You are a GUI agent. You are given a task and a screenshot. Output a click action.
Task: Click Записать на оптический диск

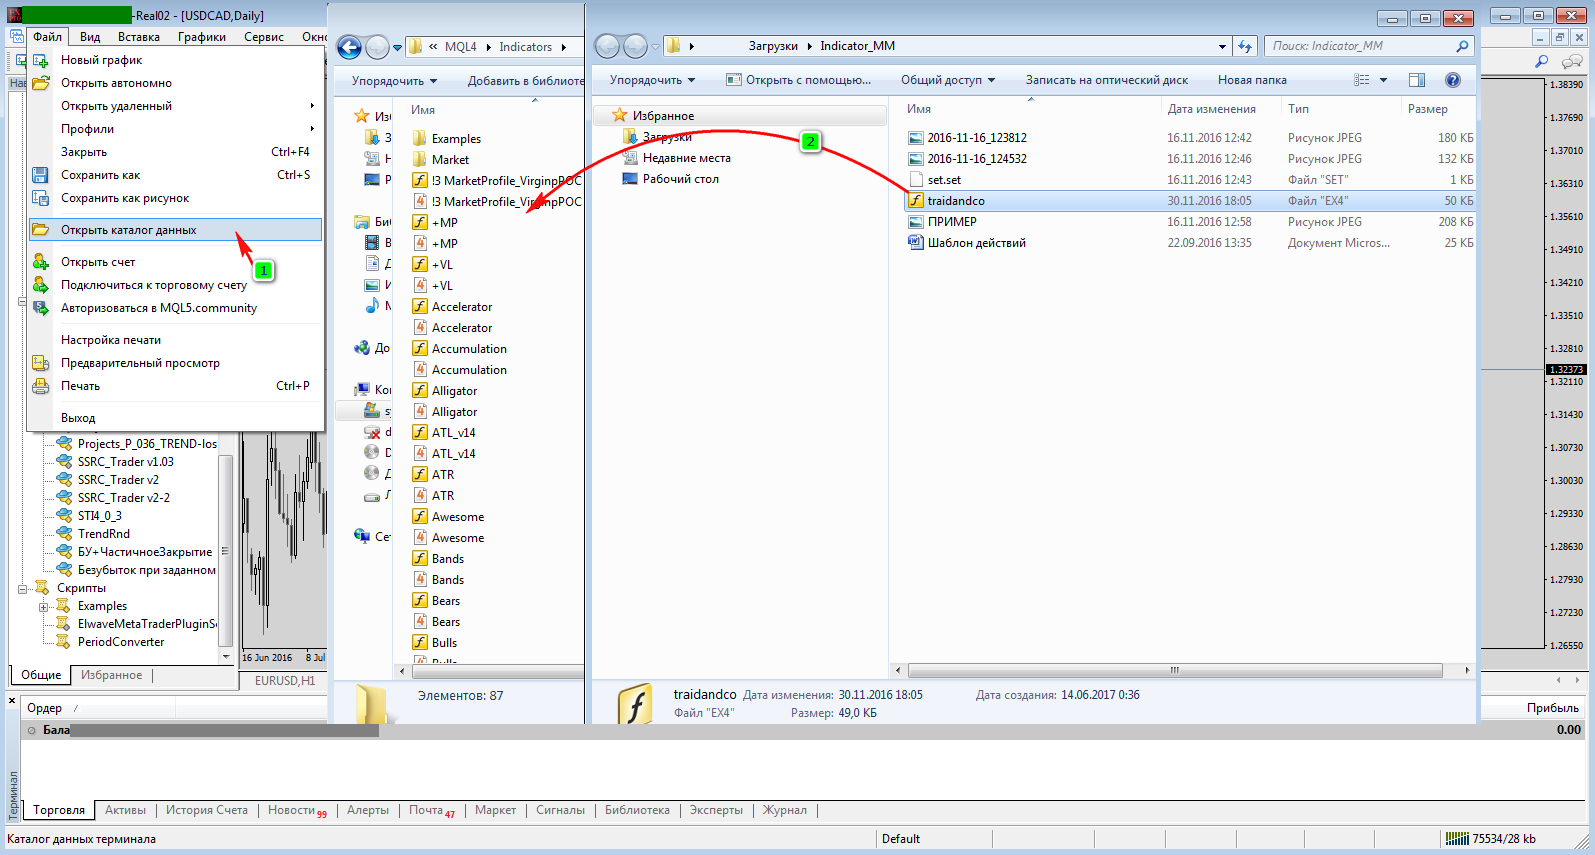pos(1106,80)
